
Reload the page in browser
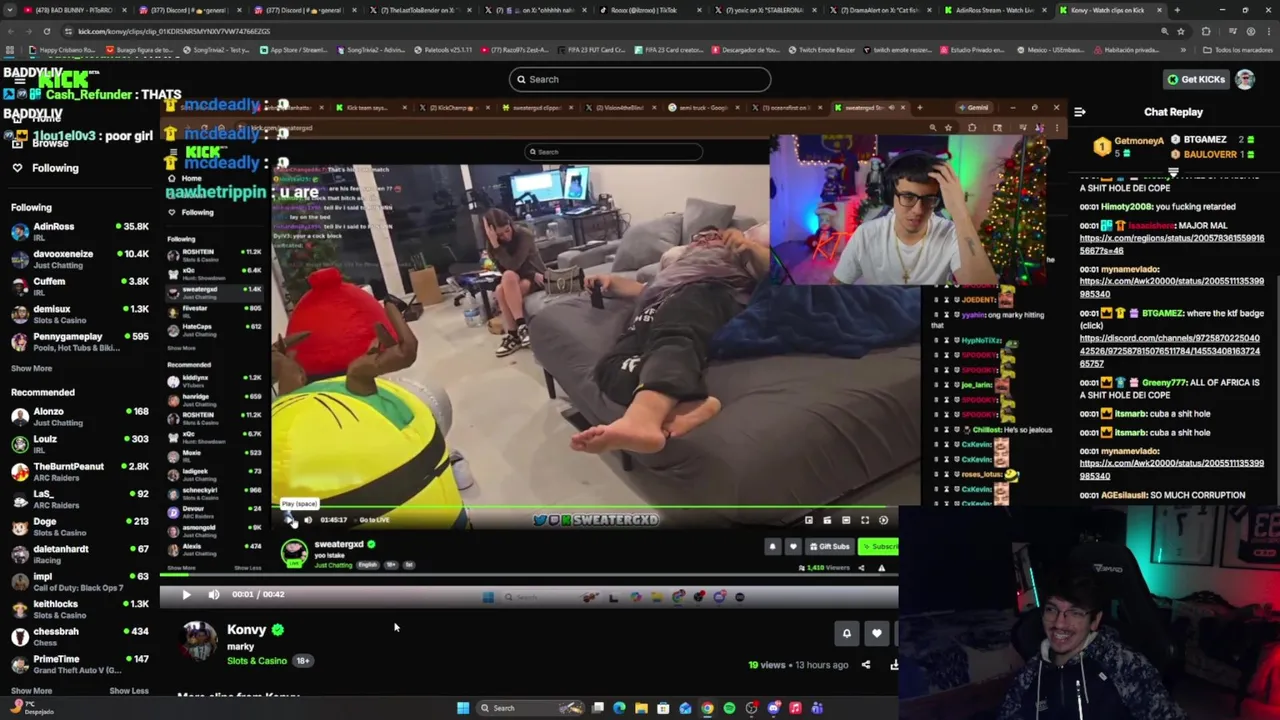[46, 31]
